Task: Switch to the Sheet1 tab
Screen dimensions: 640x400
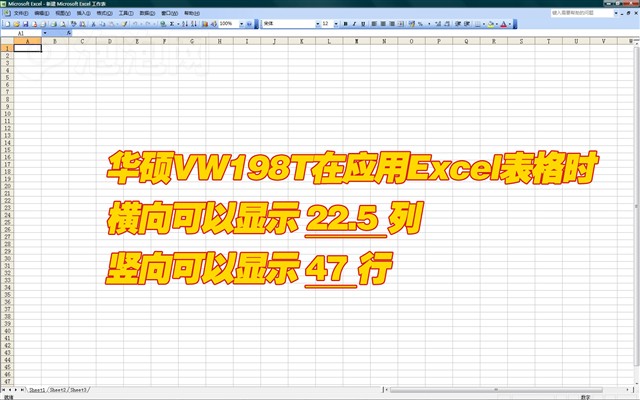Action: tap(37, 390)
